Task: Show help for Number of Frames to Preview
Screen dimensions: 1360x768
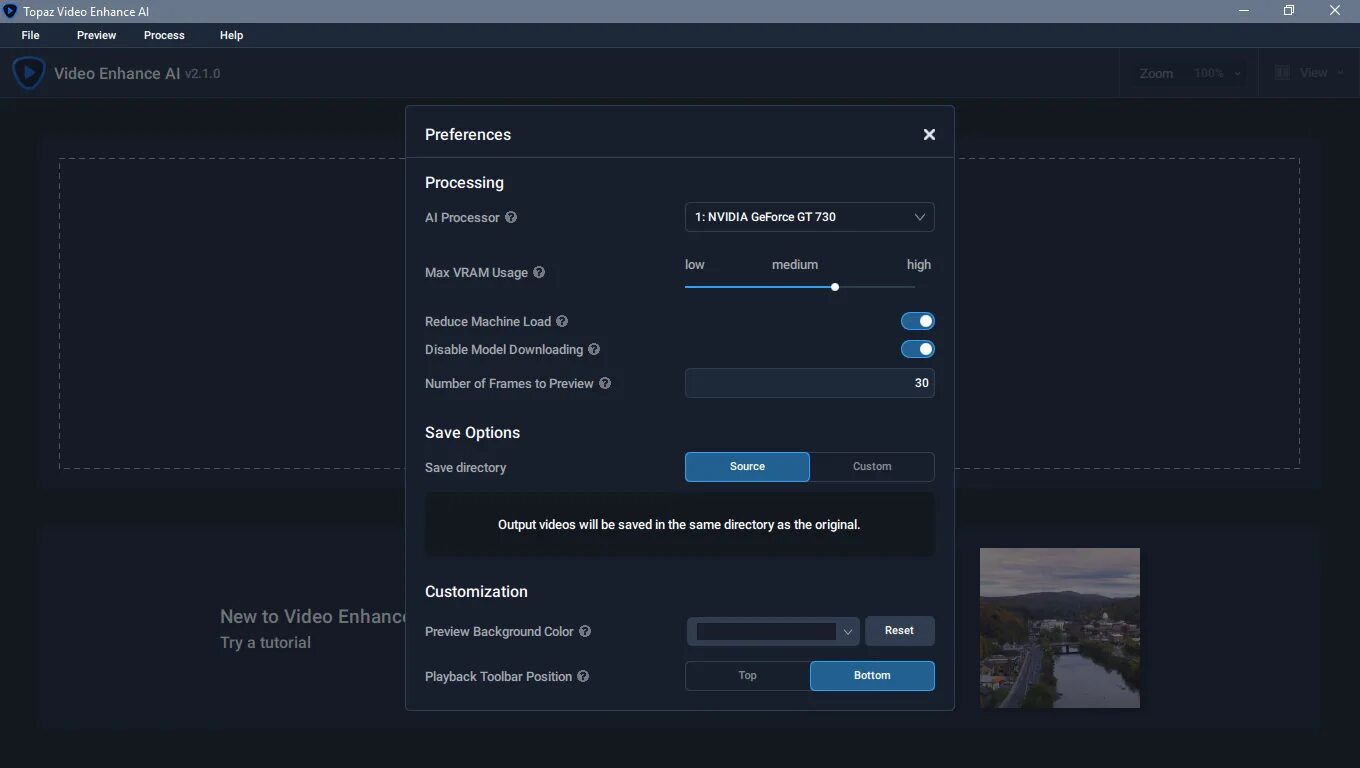Action: click(605, 383)
